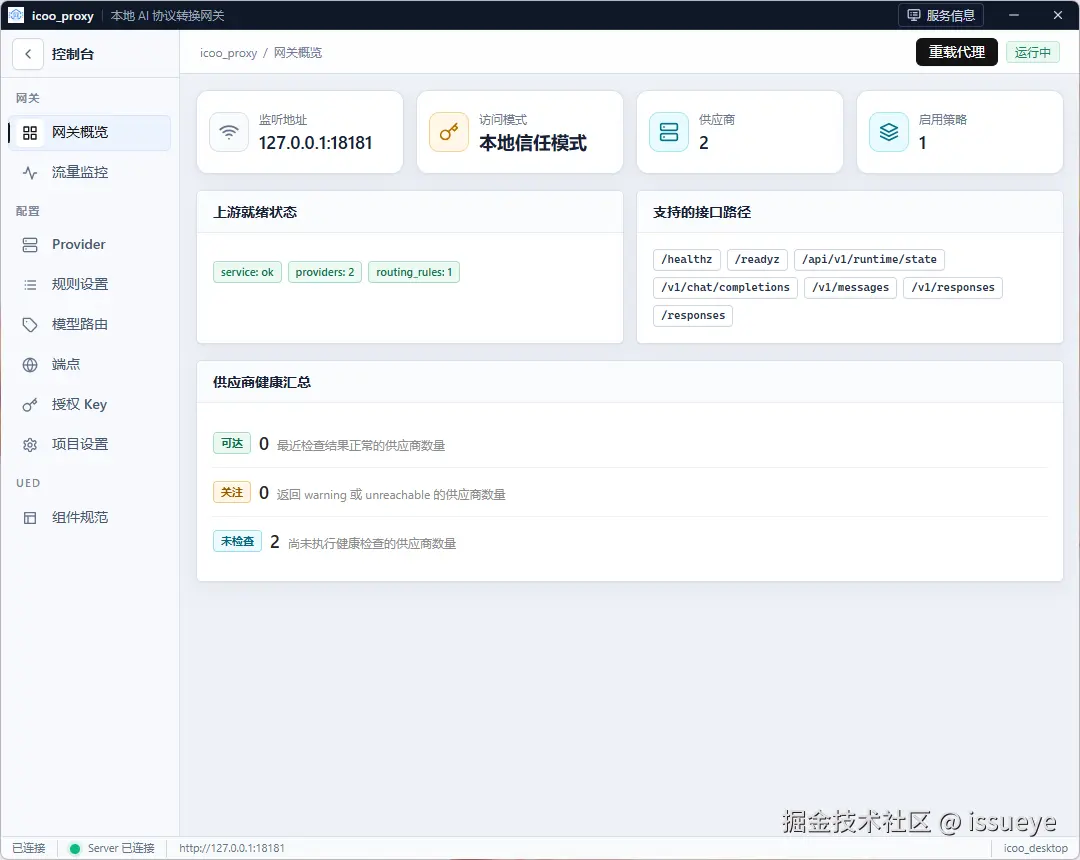This screenshot has width=1080, height=860.
Task: Click the monitor icon in 服务信息 button
Action: click(913, 15)
